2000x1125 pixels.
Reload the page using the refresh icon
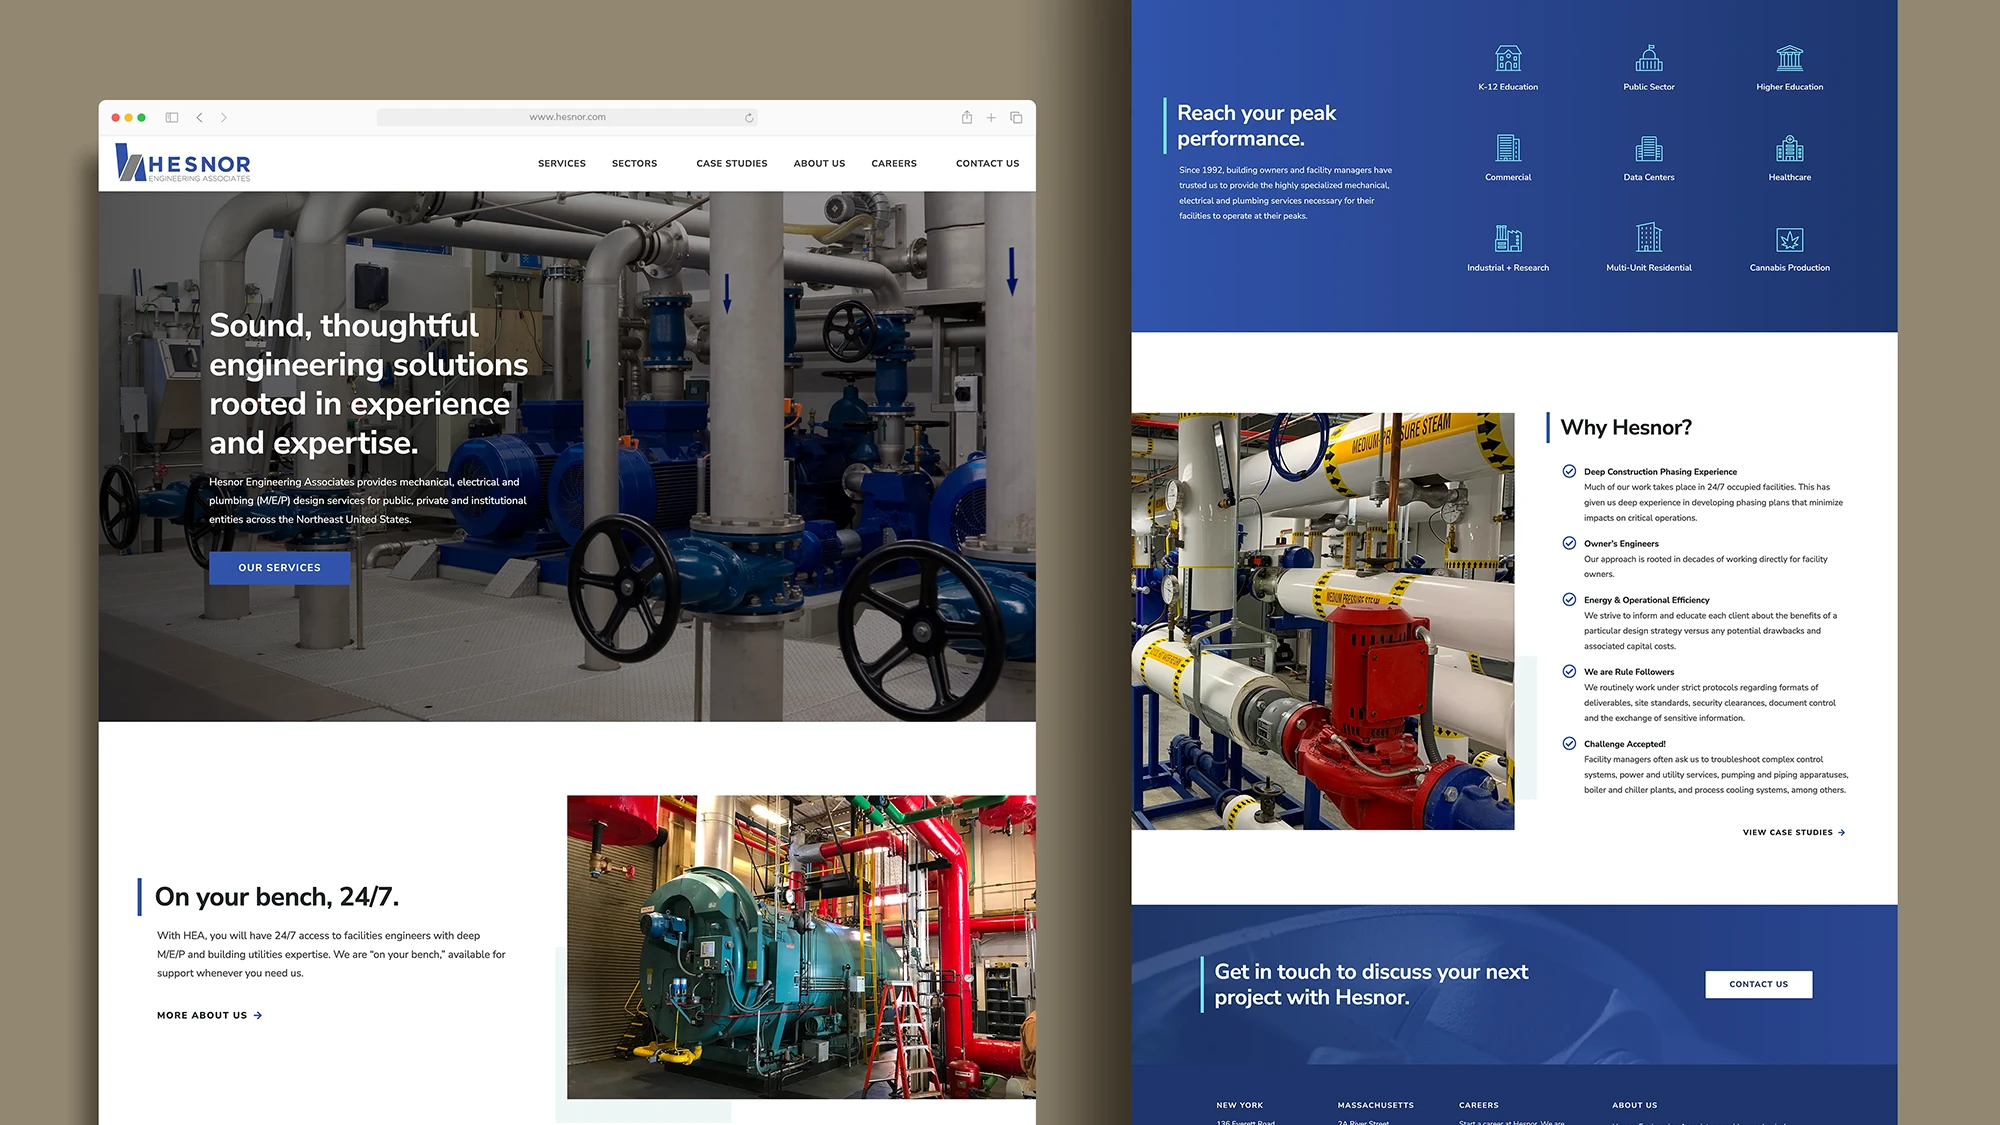coord(749,117)
